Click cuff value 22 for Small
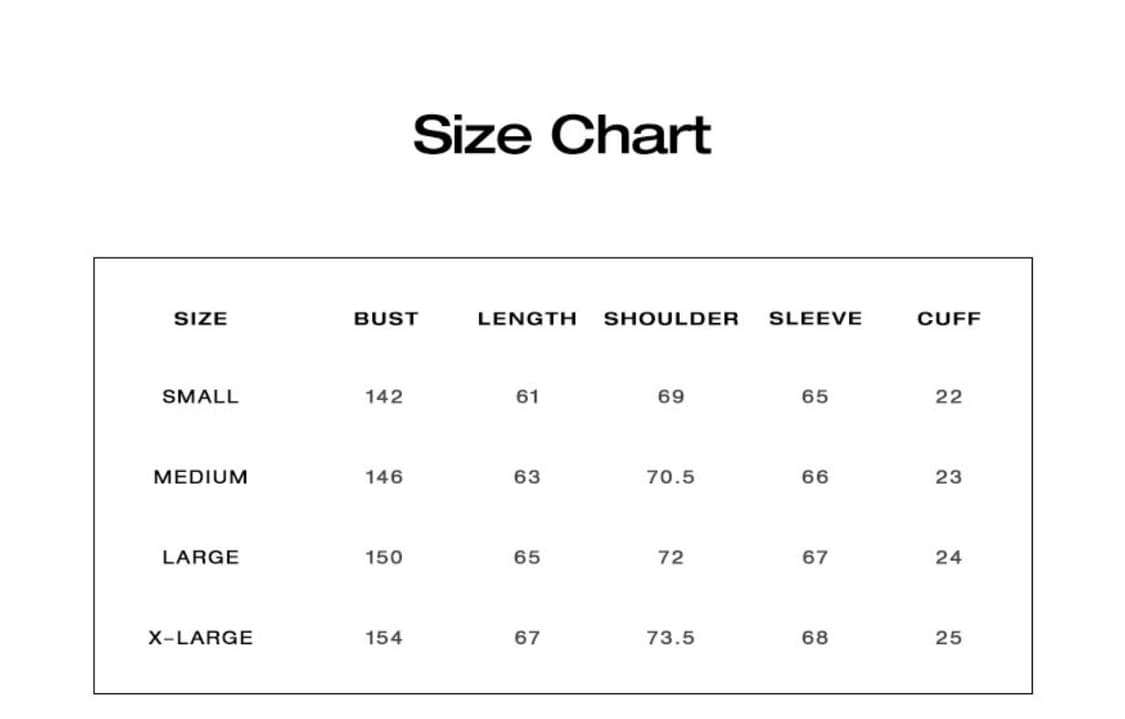 [949, 397]
